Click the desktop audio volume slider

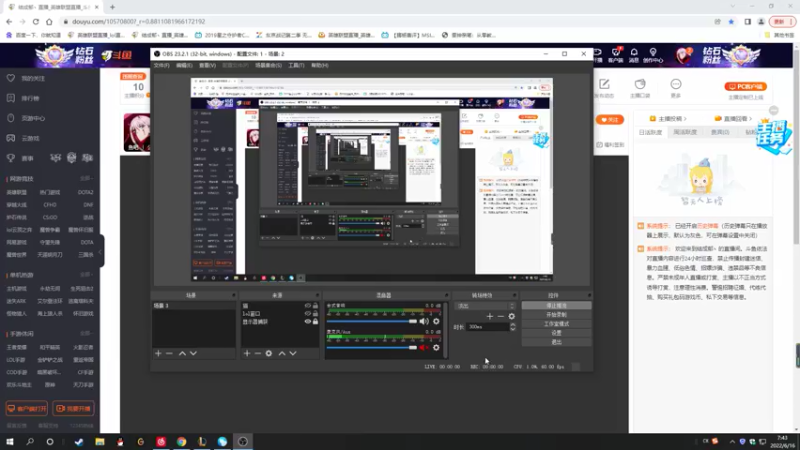pyautogui.click(x=371, y=321)
